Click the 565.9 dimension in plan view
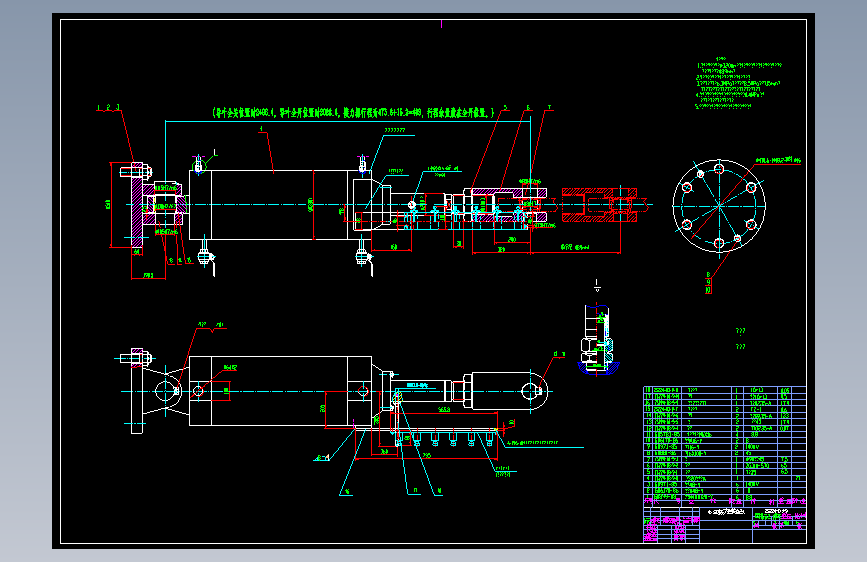 pos(443,410)
